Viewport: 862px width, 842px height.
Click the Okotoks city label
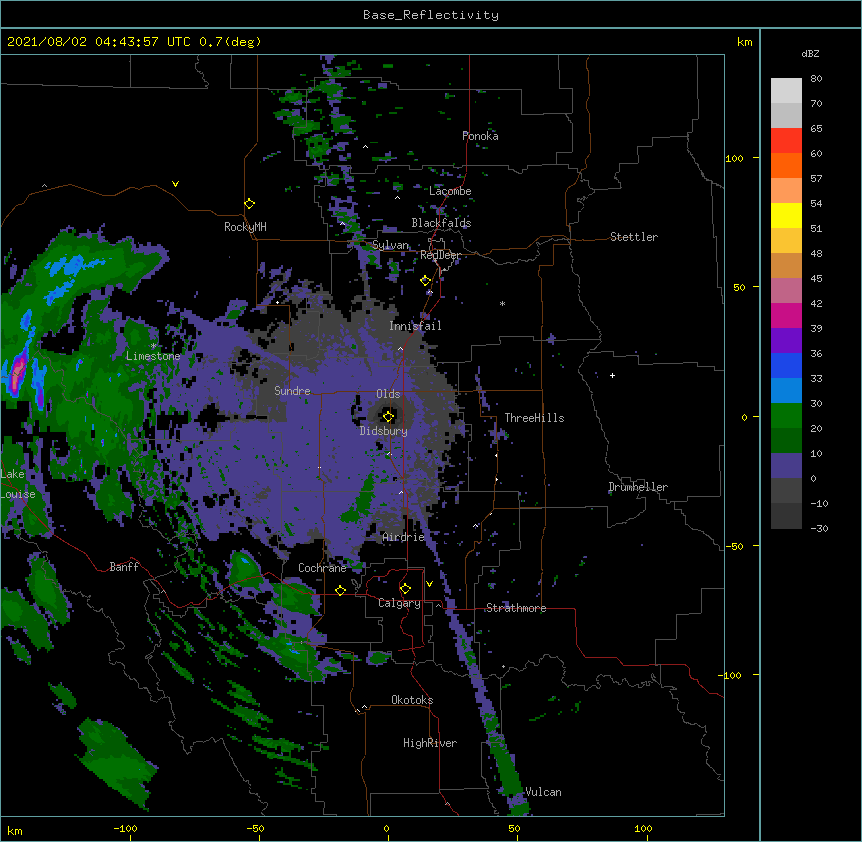[x=412, y=700]
